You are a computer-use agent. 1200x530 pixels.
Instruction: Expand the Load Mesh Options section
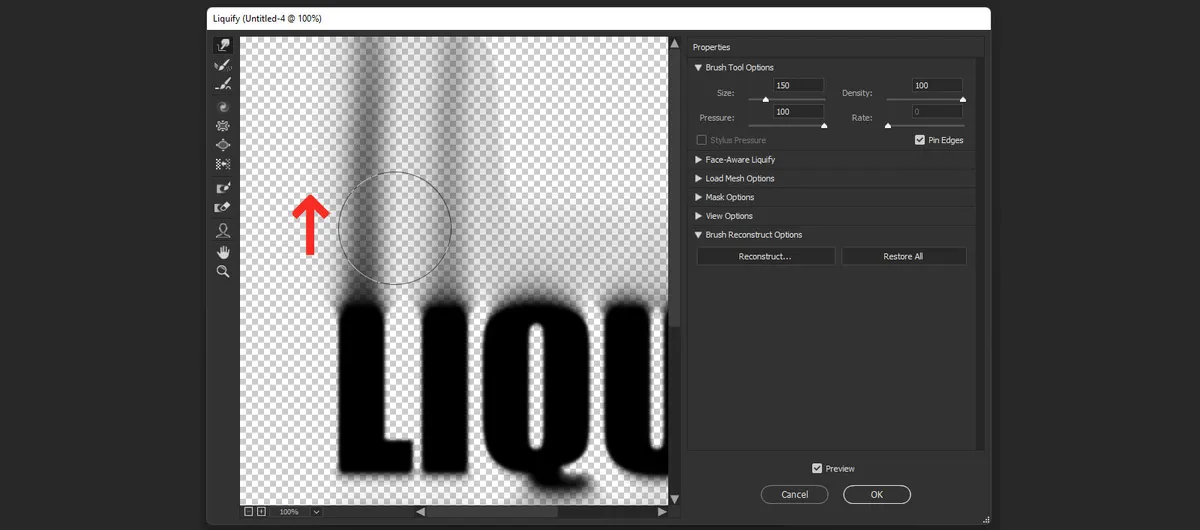(698, 178)
